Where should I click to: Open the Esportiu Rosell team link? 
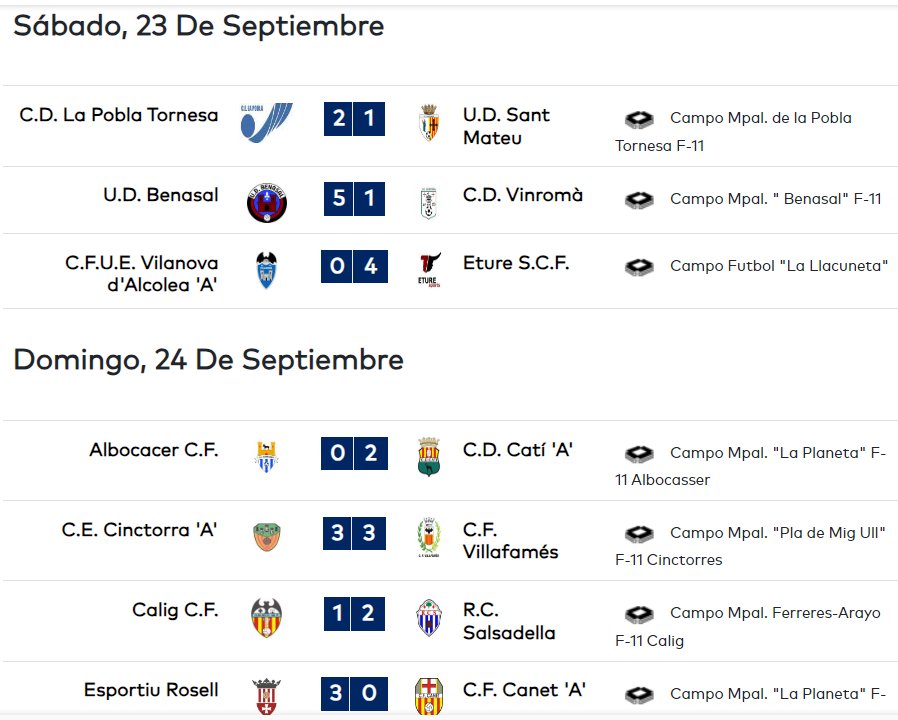pos(151,690)
